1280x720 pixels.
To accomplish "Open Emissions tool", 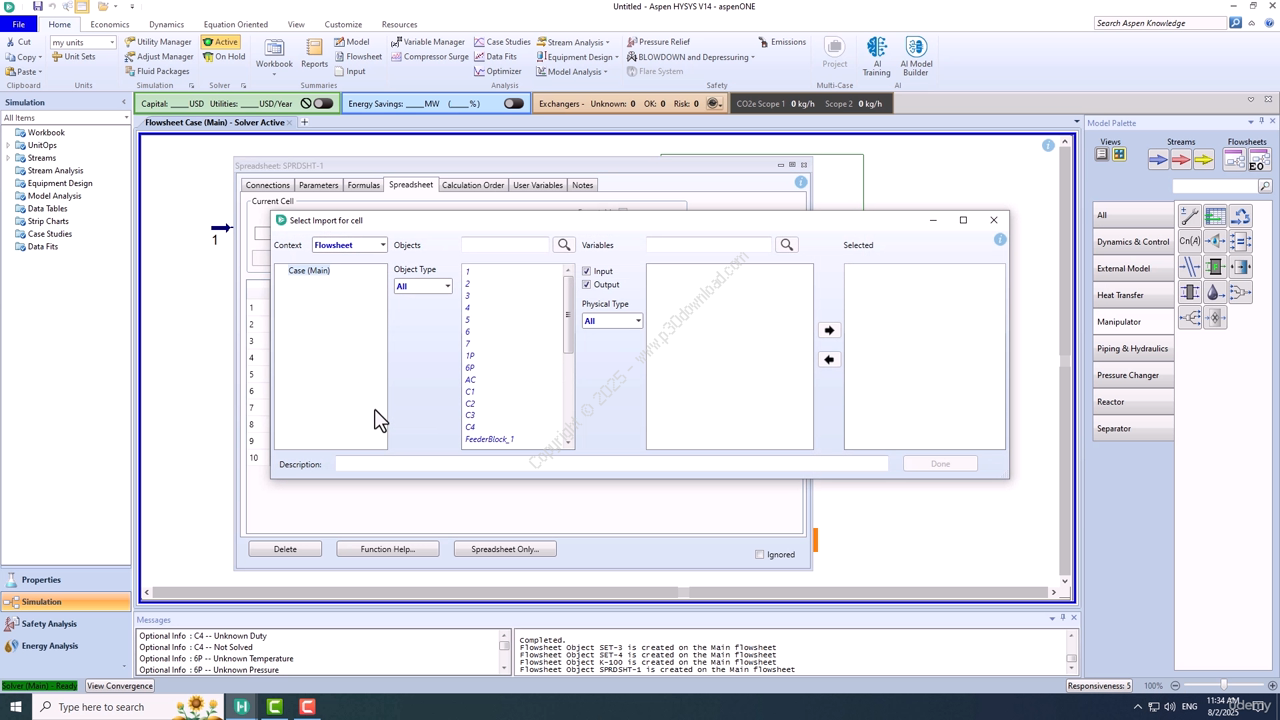I will tap(782, 42).
